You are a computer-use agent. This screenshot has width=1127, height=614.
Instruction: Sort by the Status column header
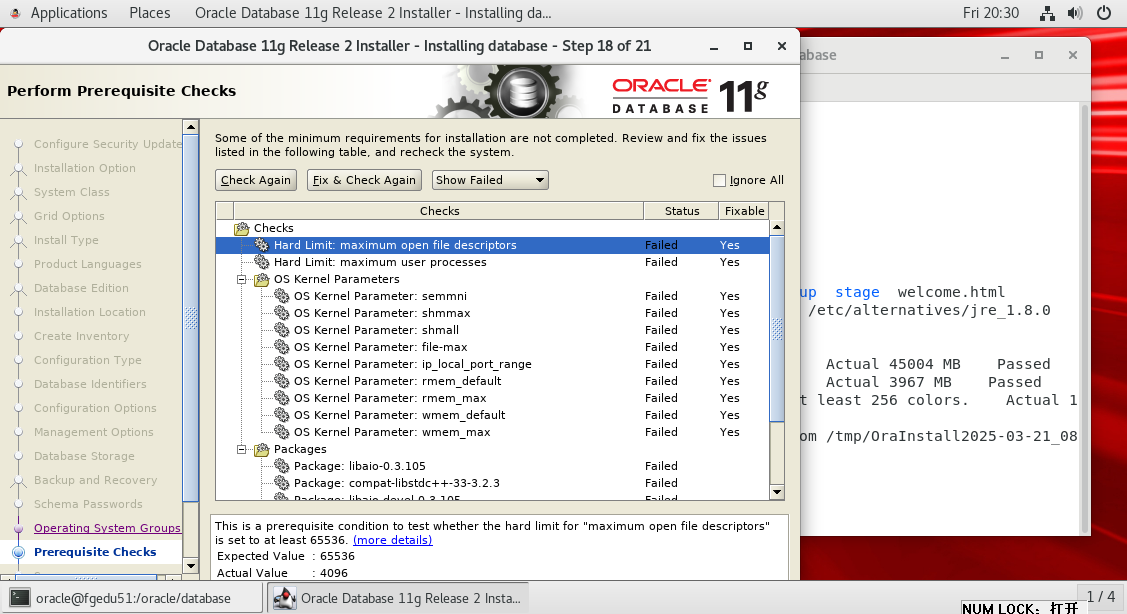pyautogui.click(x=681, y=211)
